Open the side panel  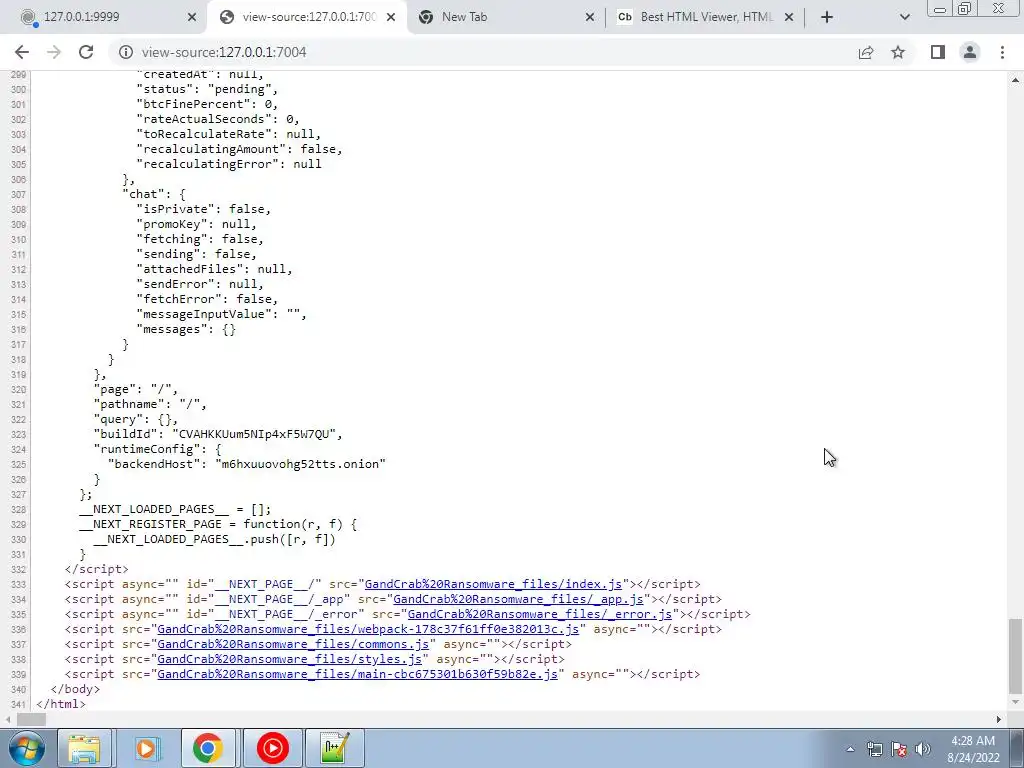pos(938,52)
